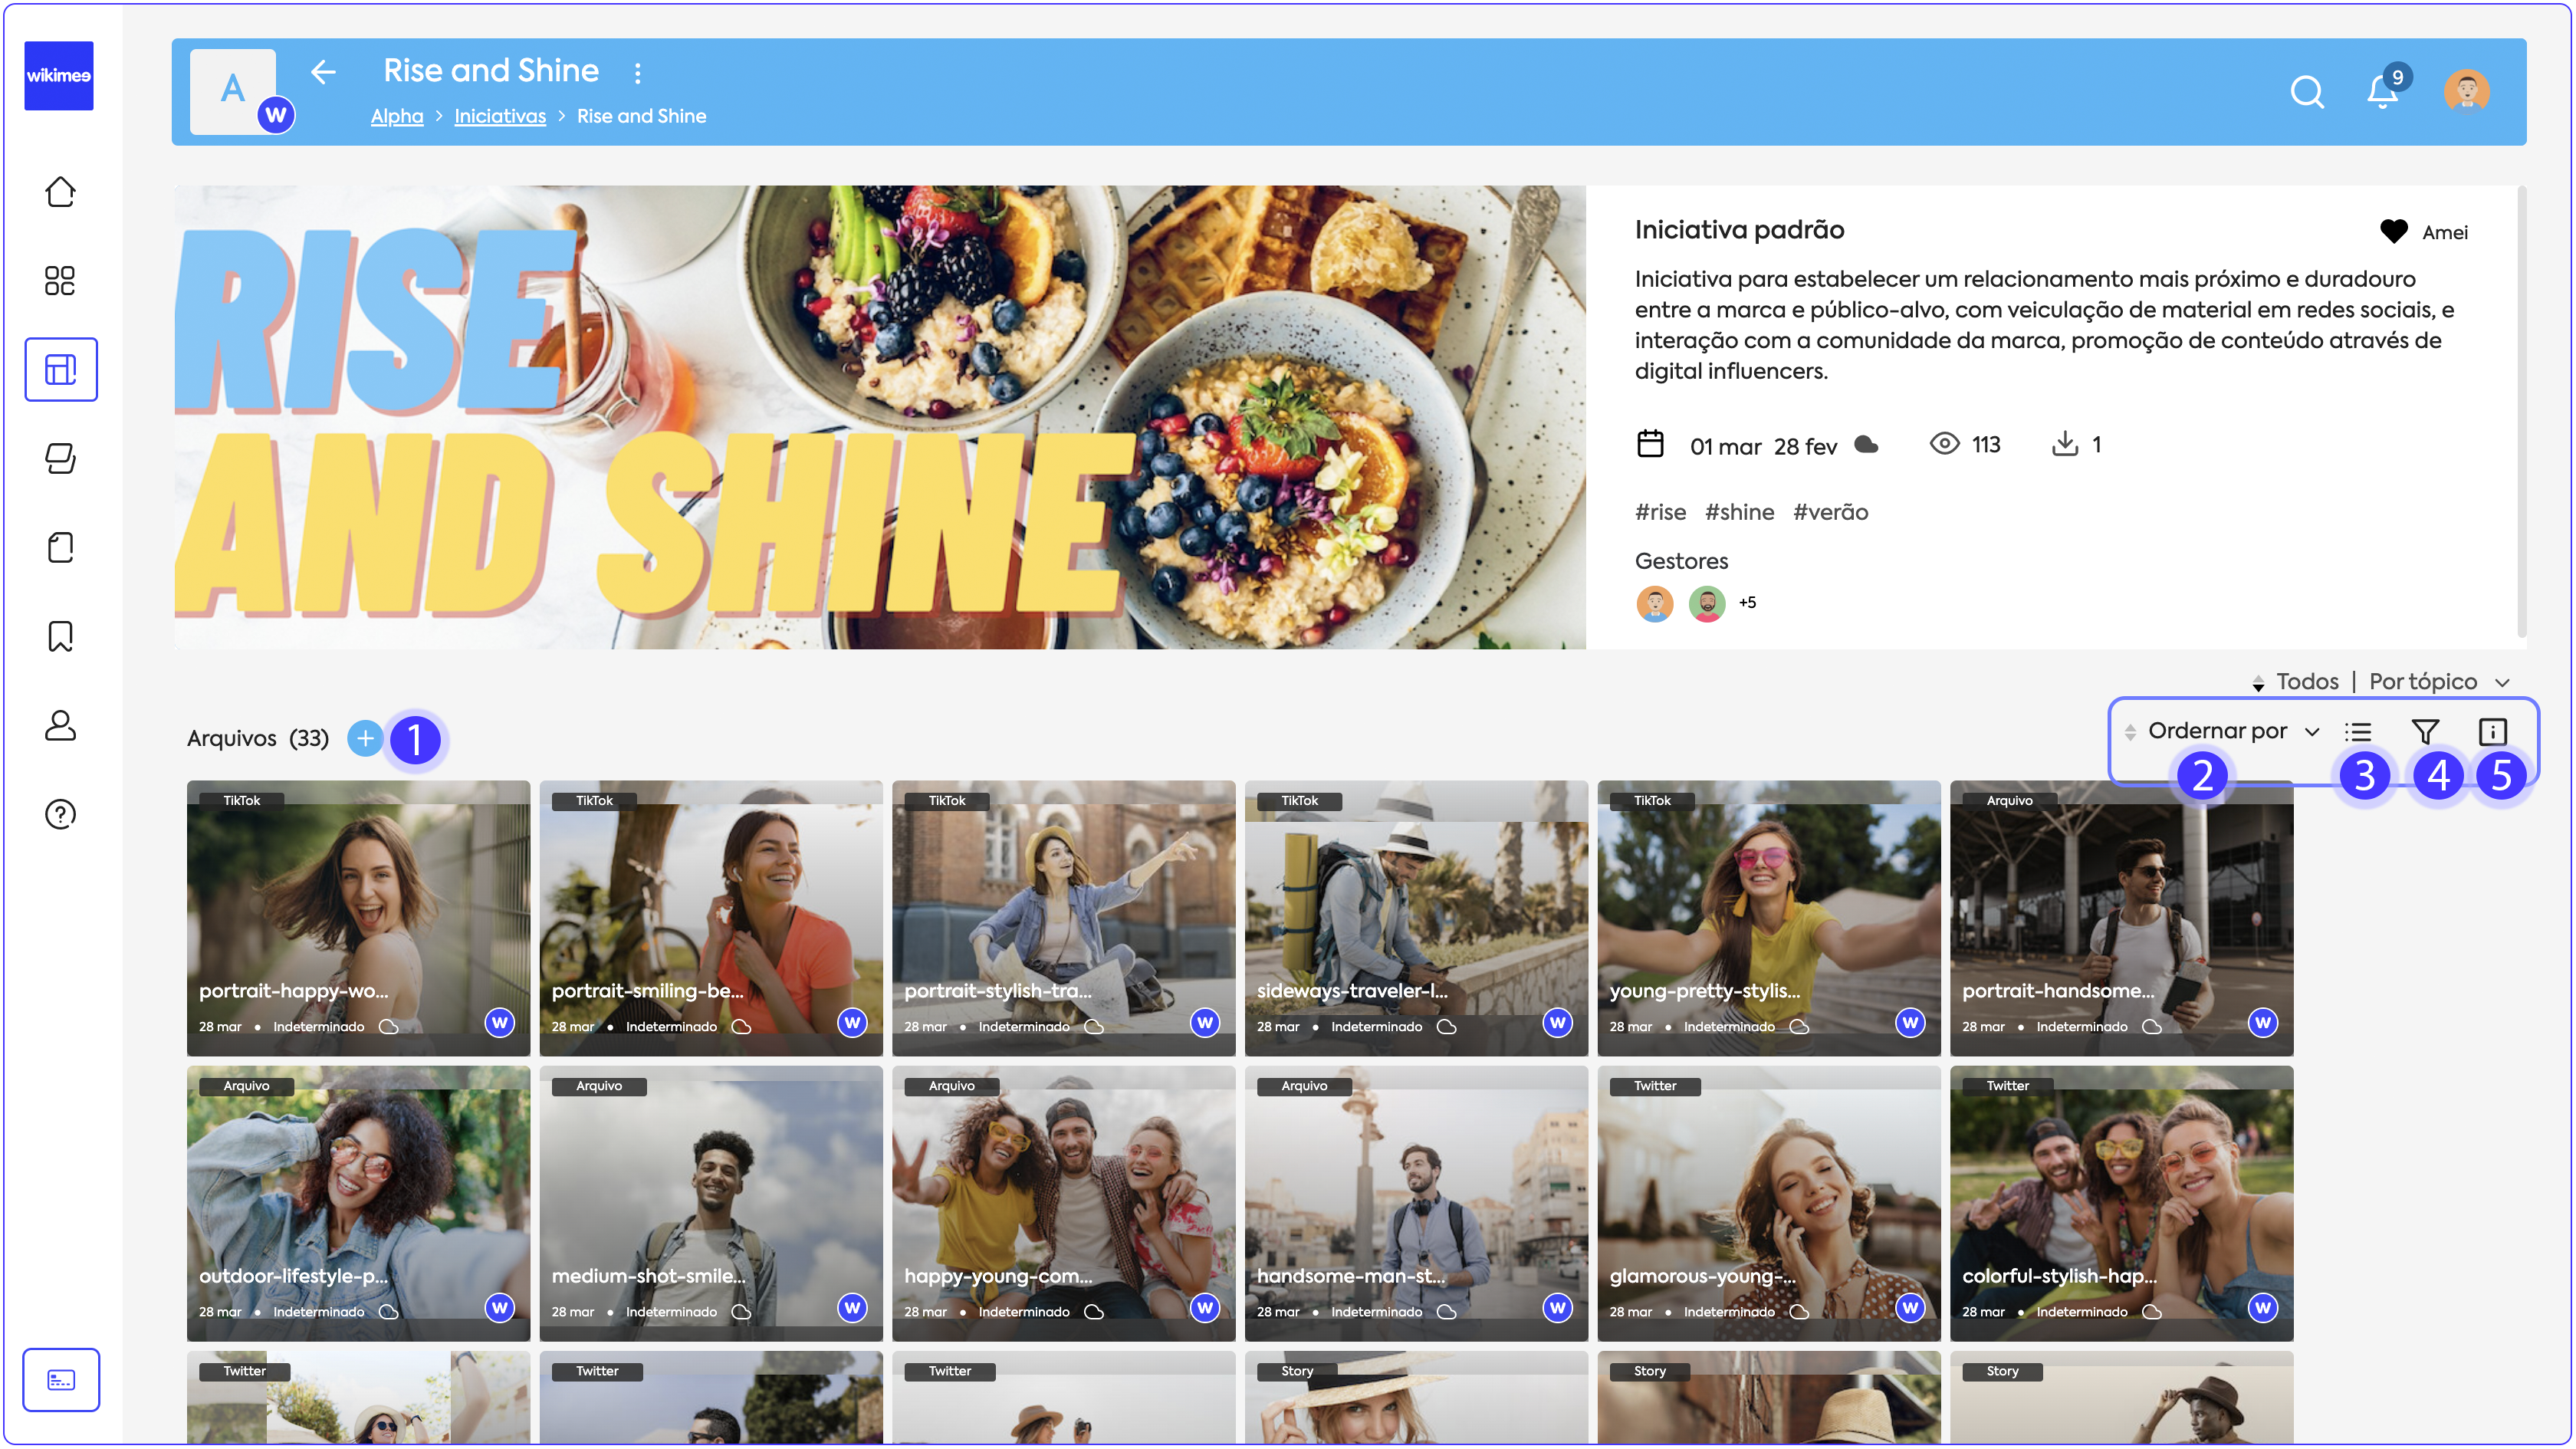Click the filter funnel icon
Viewport: 2576px width, 1449px height.
click(x=2424, y=732)
